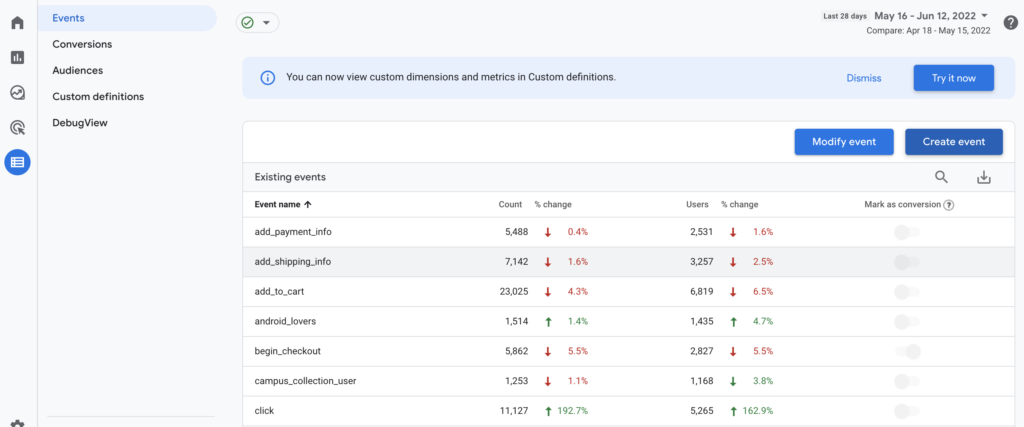Enable conversion for add_to_cart
Screen dimensions: 1024x427
[906, 292]
